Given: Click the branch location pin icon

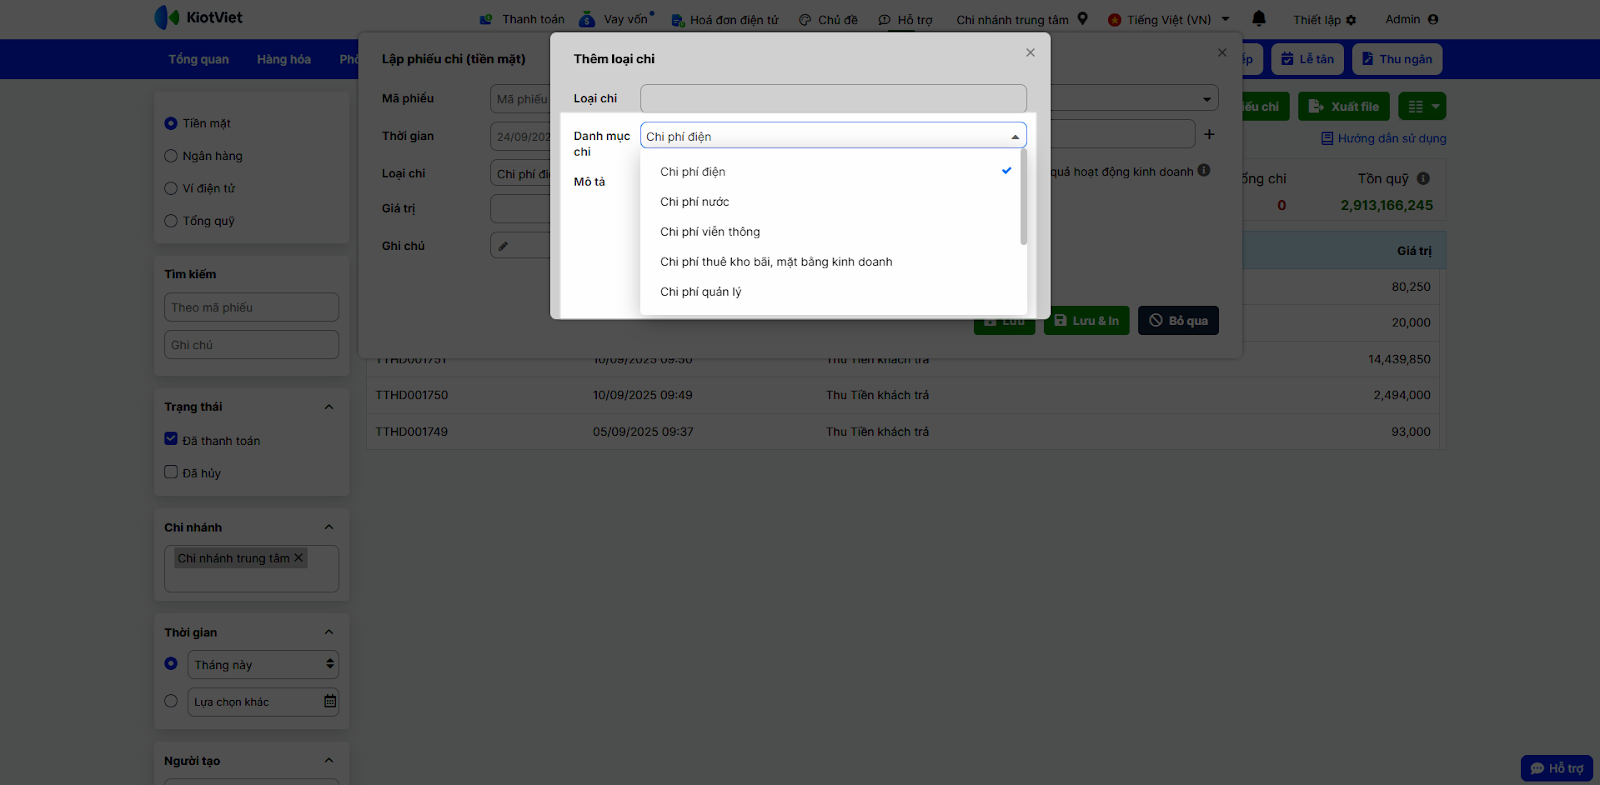Looking at the screenshot, I should pyautogui.click(x=1082, y=19).
